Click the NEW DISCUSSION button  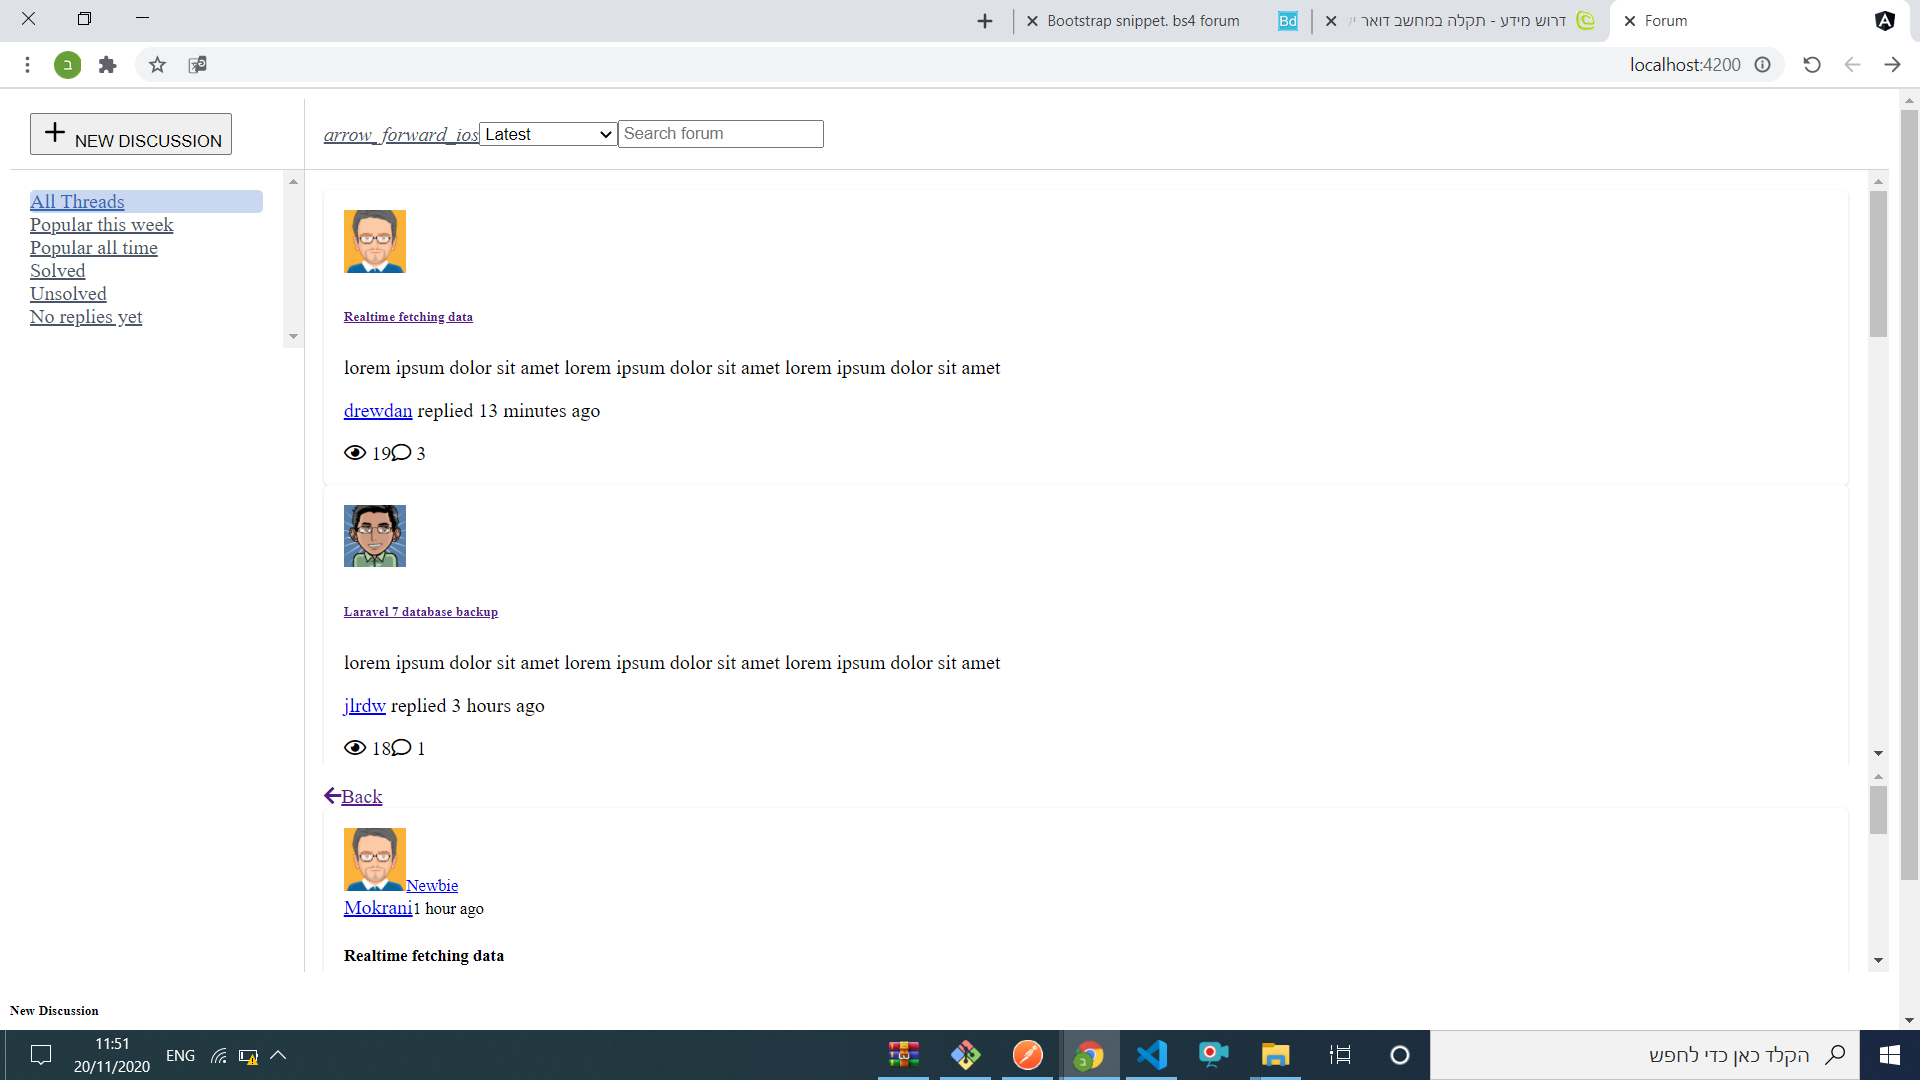(x=131, y=134)
